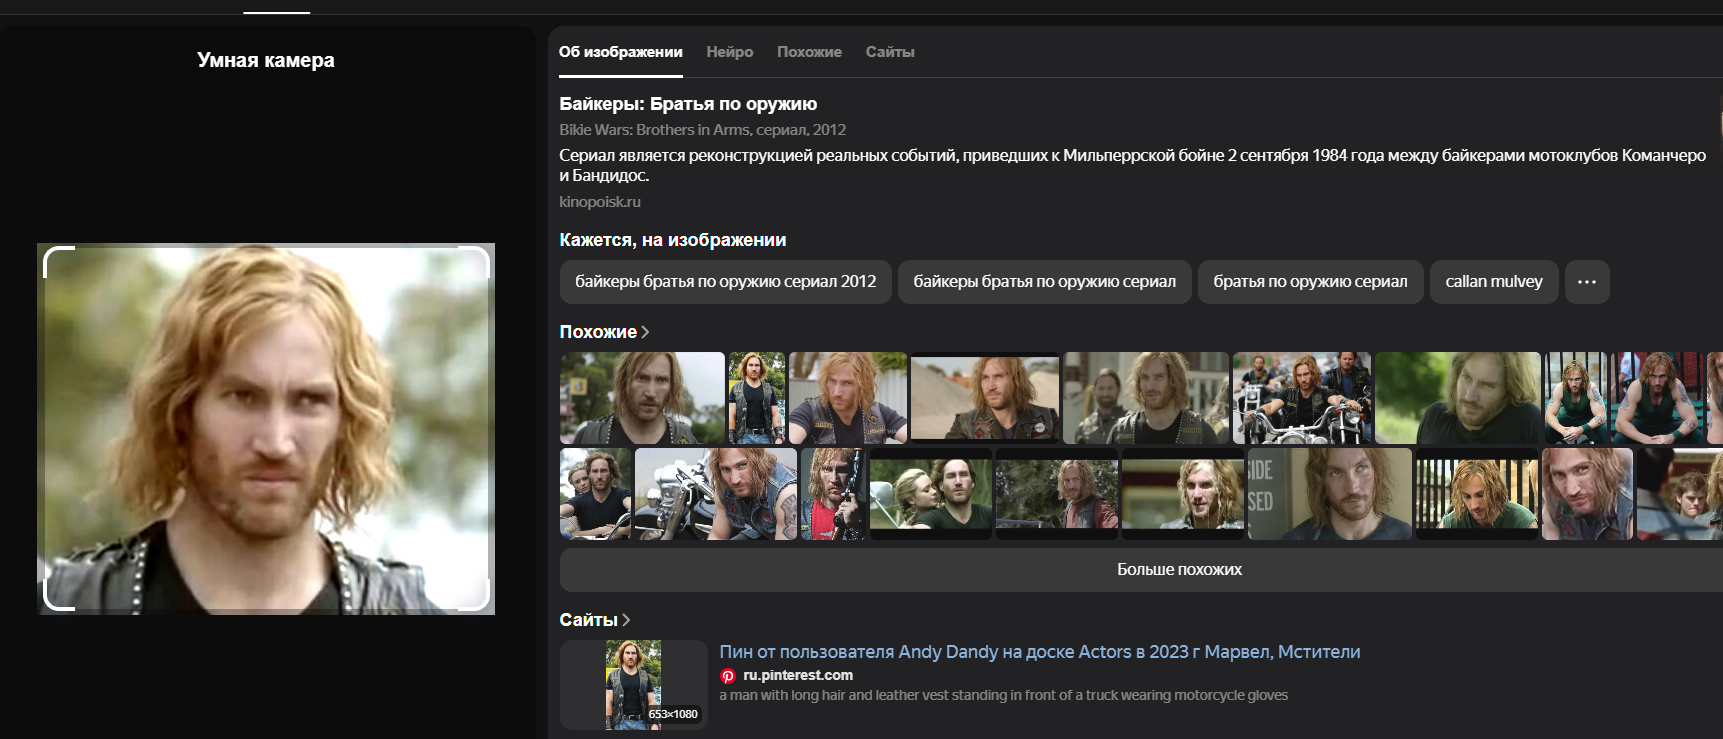The image size is (1723, 739).
Task: Open the similar image of man in red shirt holding gun
Action: tap(833, 494)
